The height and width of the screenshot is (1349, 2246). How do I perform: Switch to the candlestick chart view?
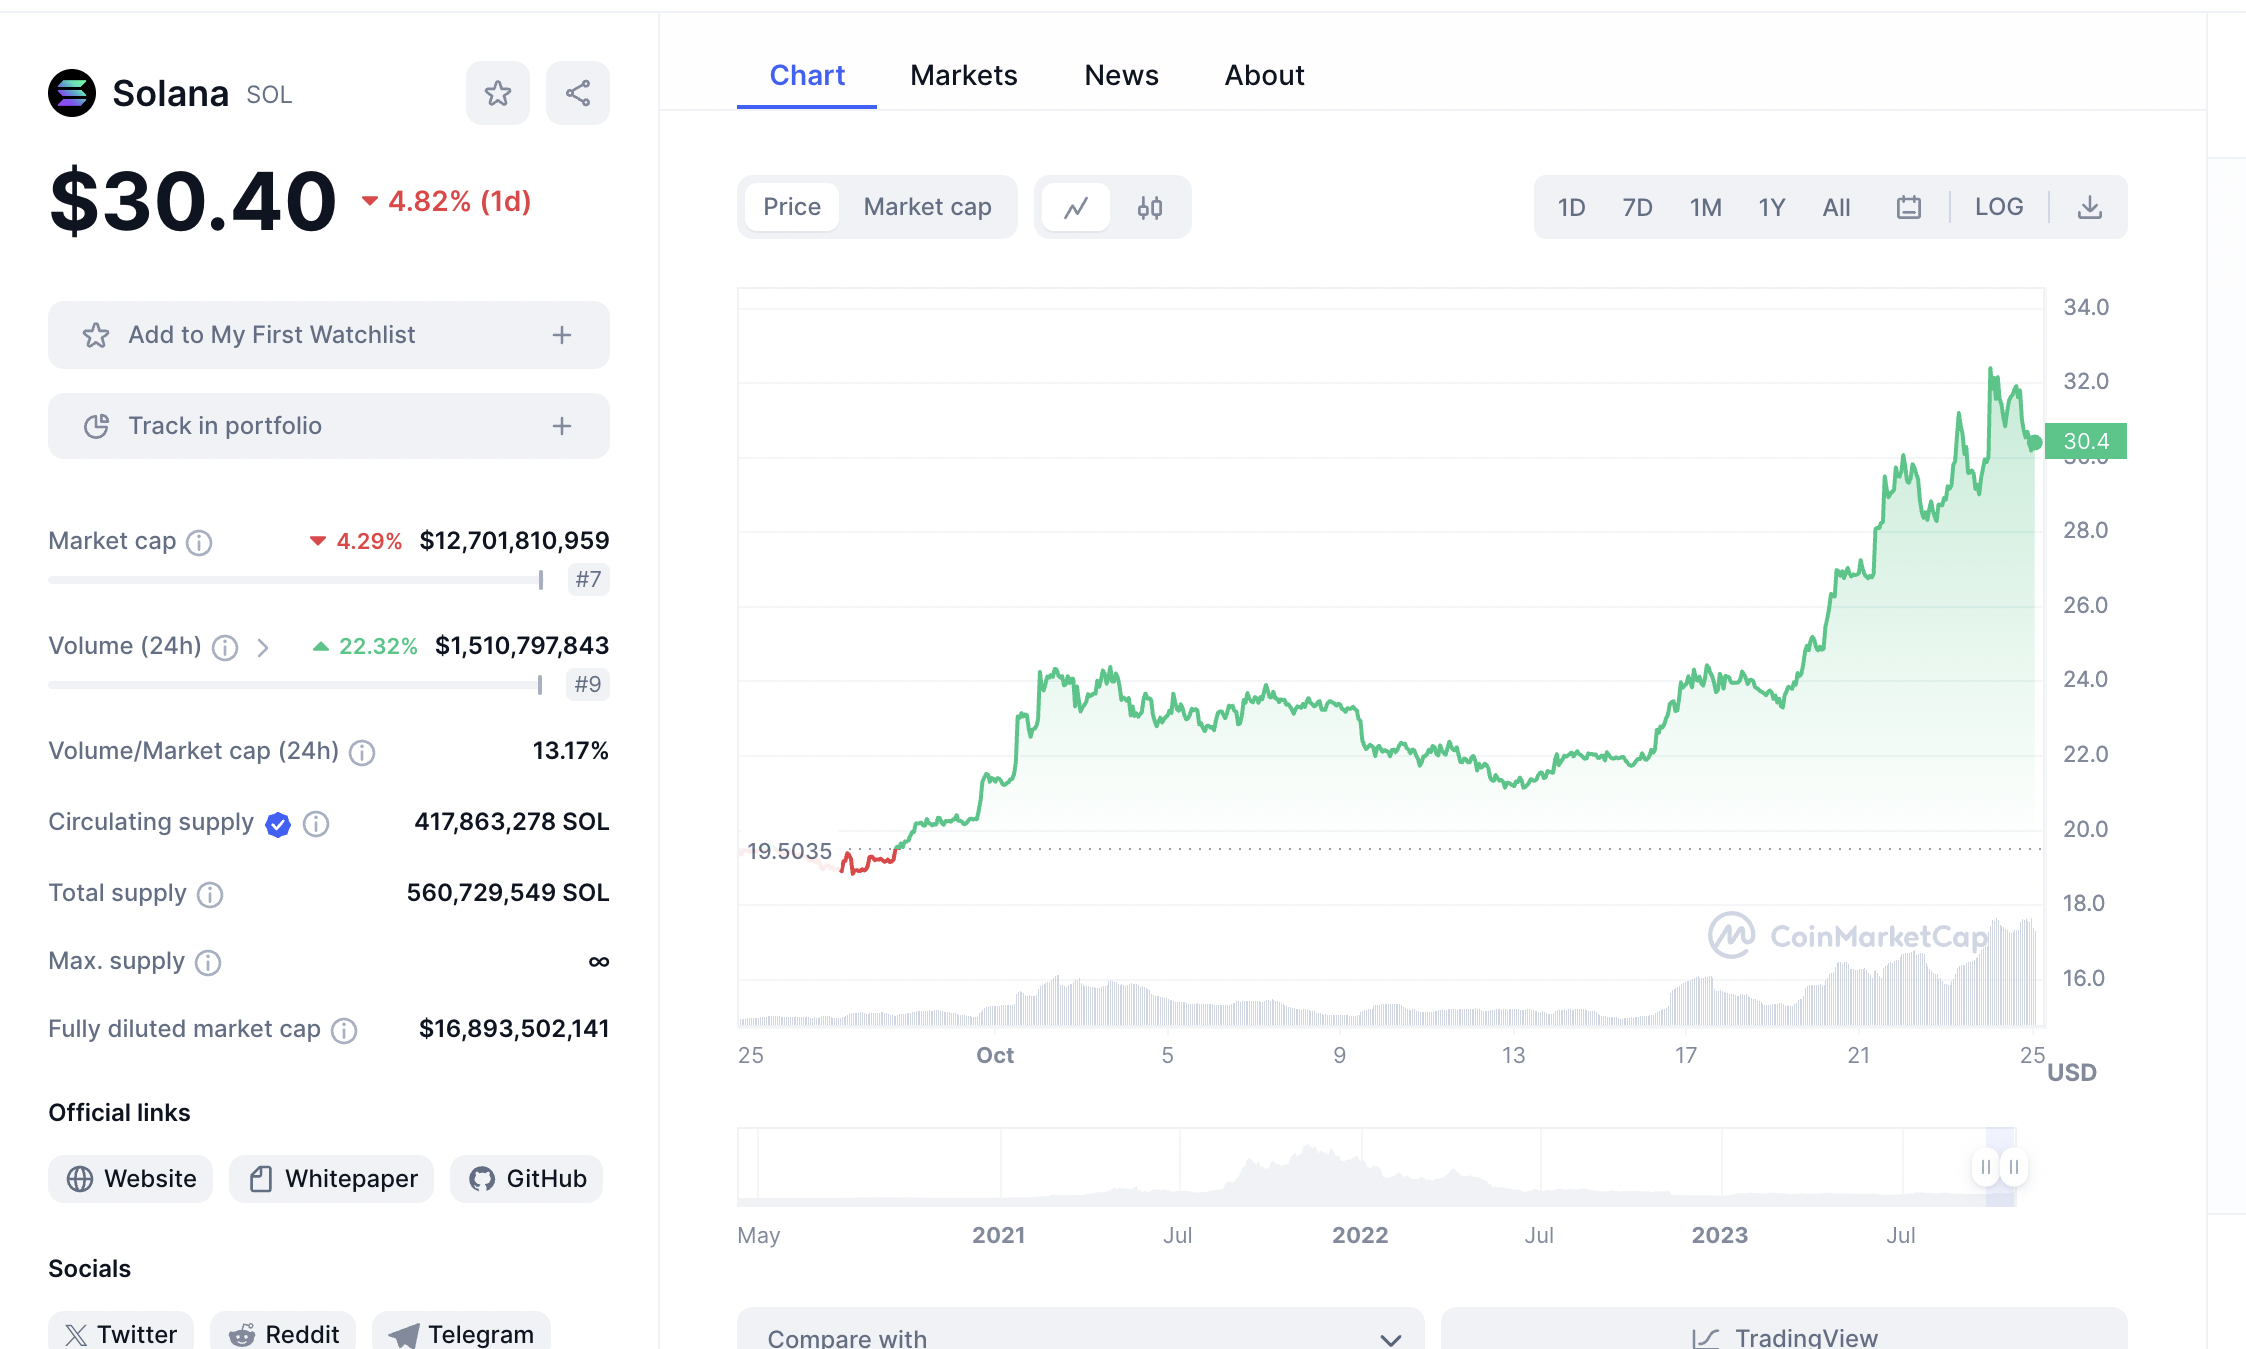pyautogui.click(x=1150, y=207)
